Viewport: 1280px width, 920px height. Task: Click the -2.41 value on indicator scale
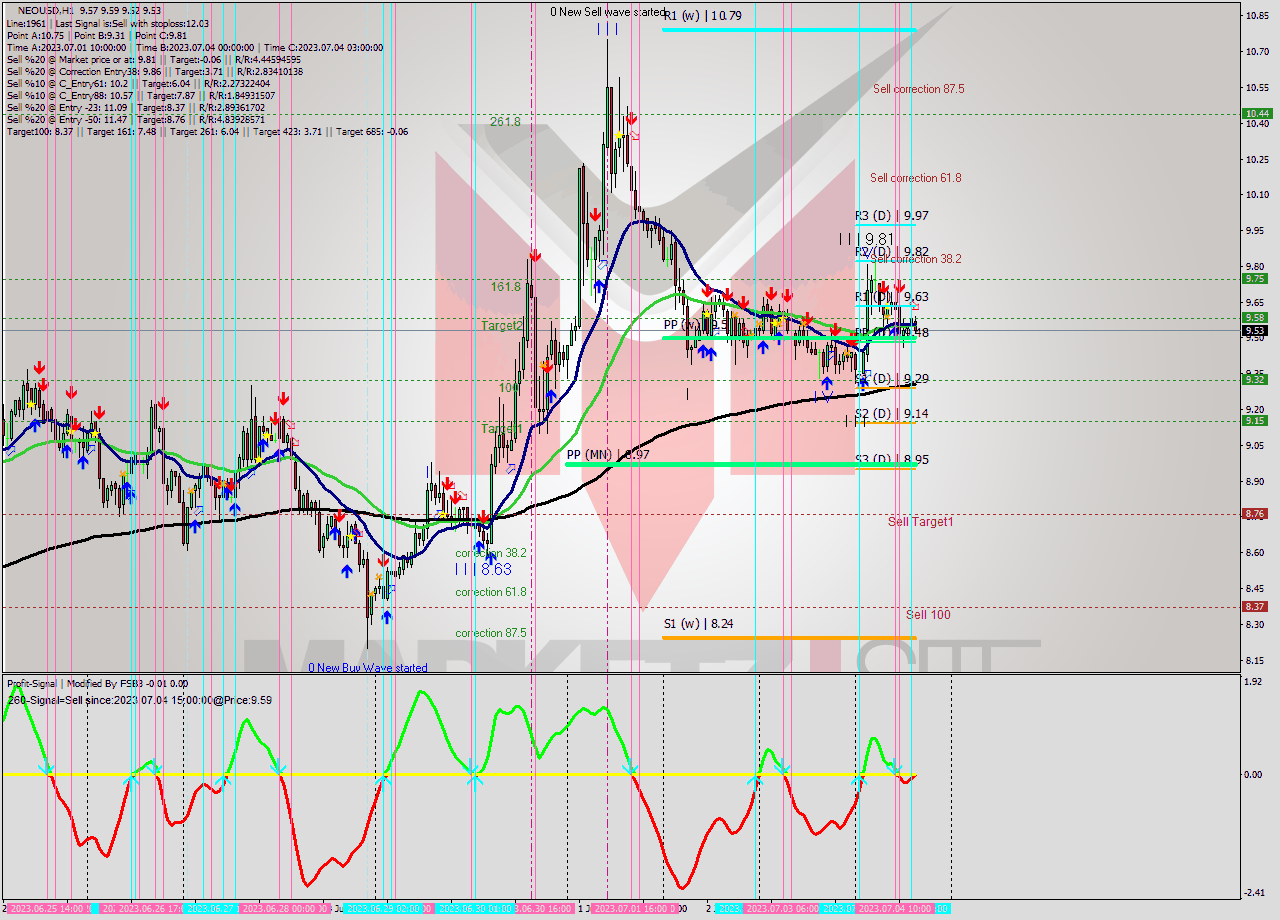coord(1254,893)
